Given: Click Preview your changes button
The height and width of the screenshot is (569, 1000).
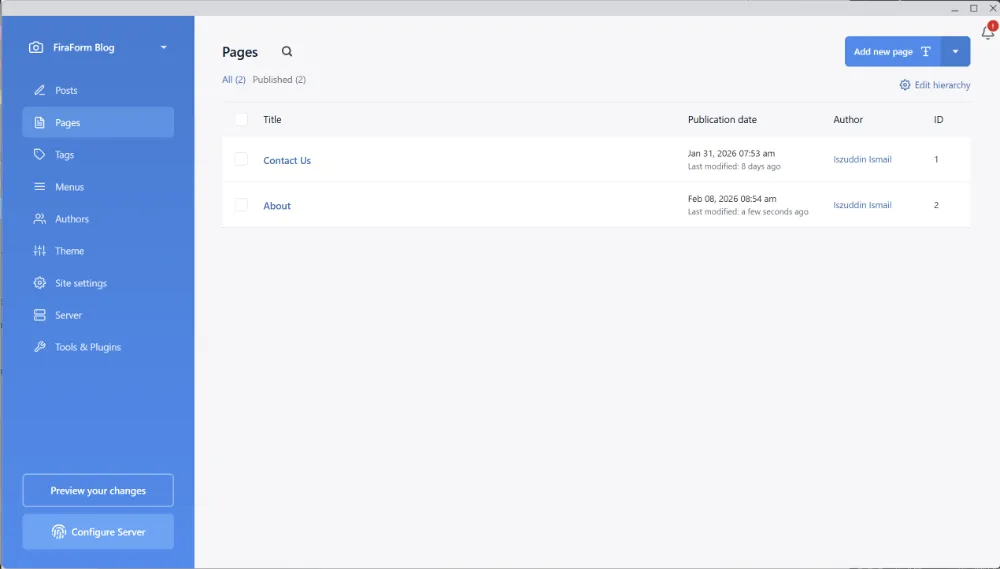Looking at the screenshot, I should click(x=98, y=491).
